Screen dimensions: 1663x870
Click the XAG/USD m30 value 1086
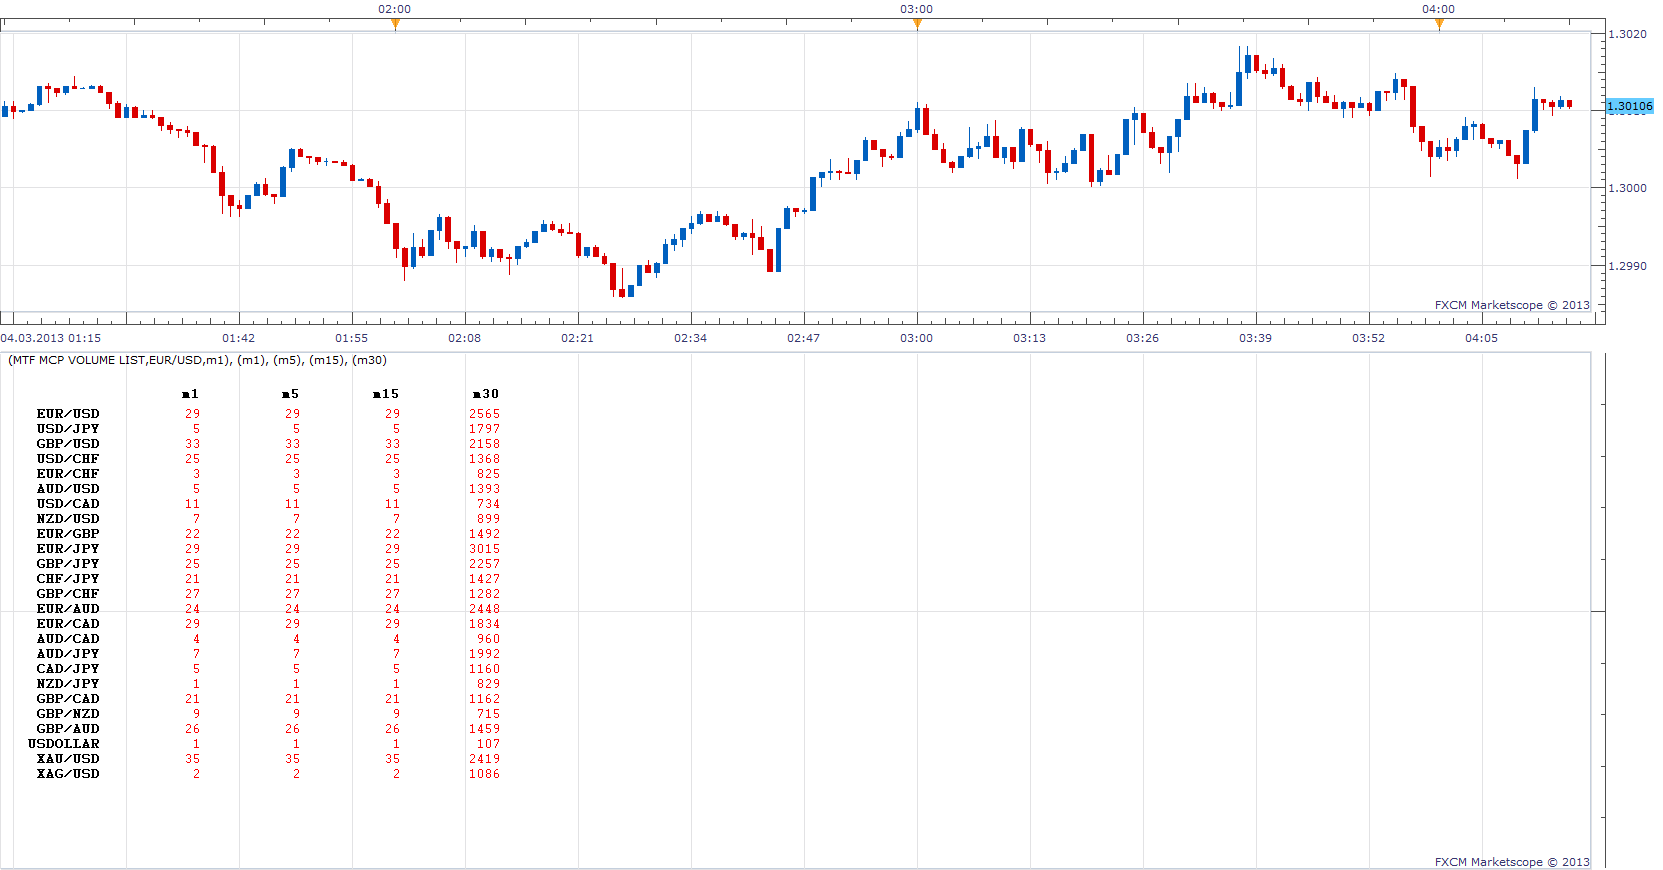click(x=484, y=774)
